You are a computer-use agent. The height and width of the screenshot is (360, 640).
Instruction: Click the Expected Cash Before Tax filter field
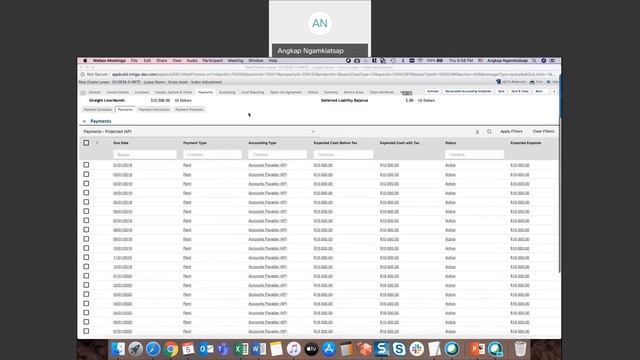(x=343, y=155)
